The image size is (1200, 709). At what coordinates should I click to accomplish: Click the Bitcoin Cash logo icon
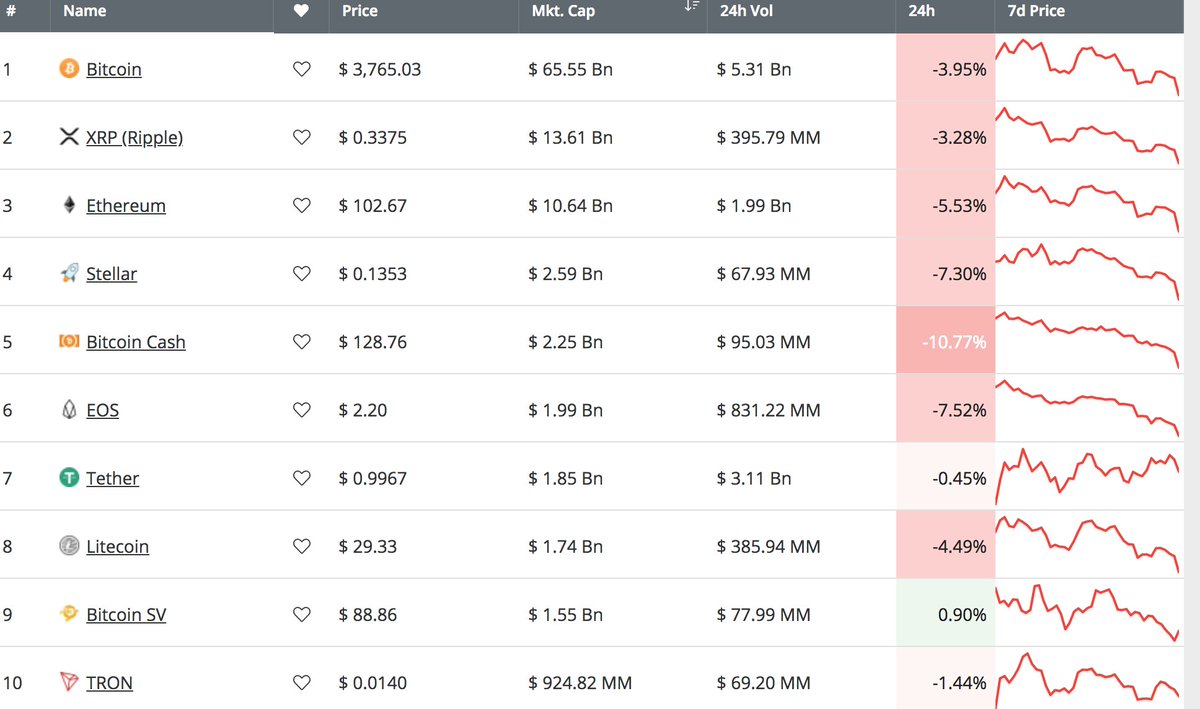(68, 341)
